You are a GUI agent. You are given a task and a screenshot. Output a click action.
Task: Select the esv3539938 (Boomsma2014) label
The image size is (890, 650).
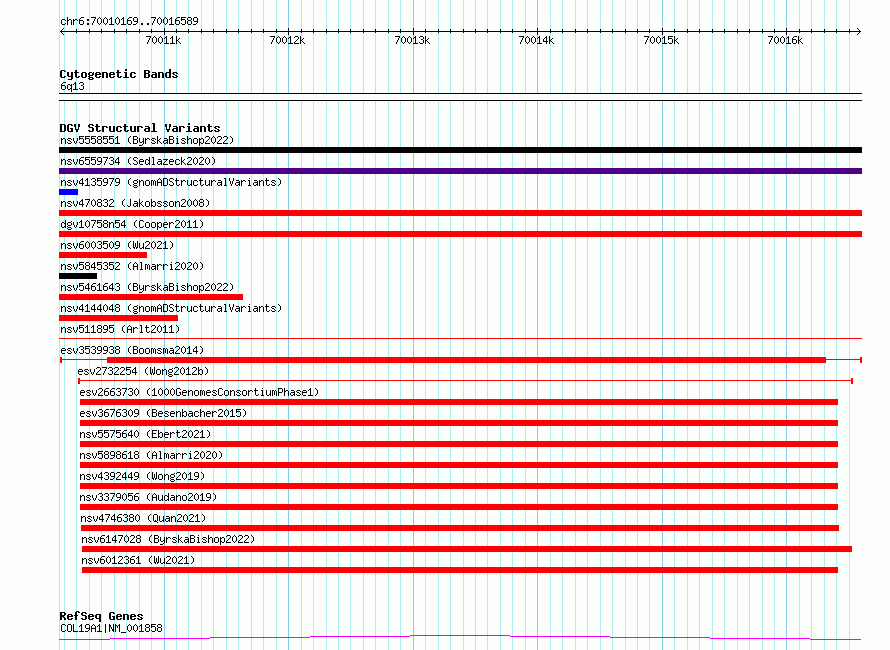[x=132, y=350]
